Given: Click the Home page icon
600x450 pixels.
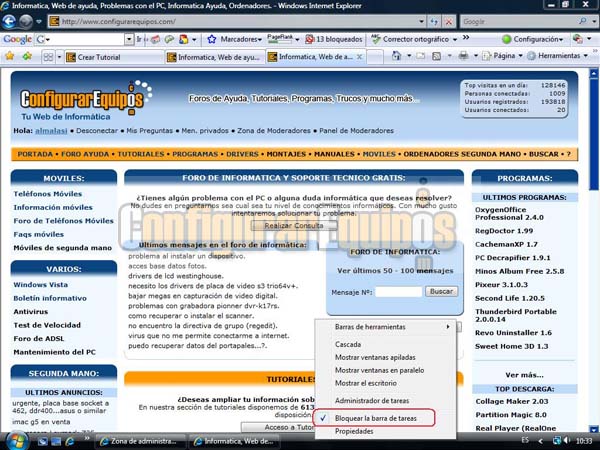Looking at the screenshot, I should tap(396, 56).
